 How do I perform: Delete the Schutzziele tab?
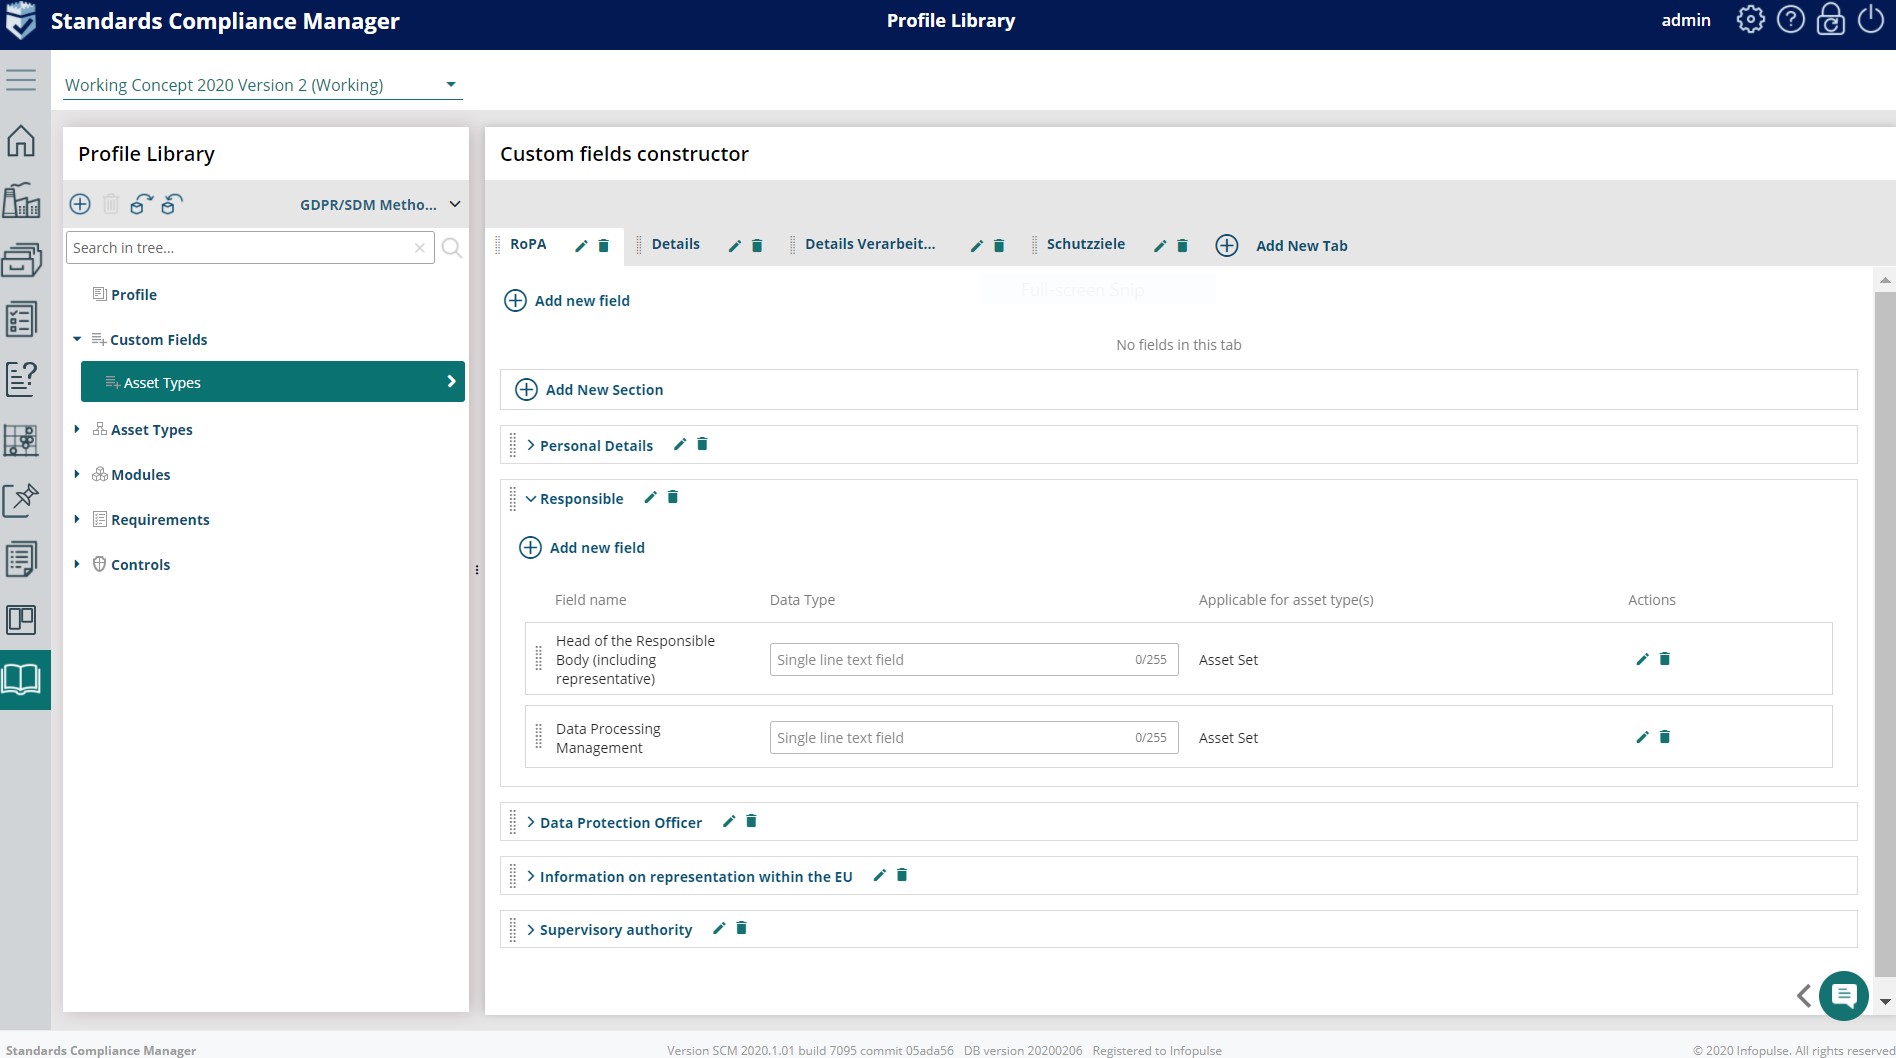(1182, 246)
